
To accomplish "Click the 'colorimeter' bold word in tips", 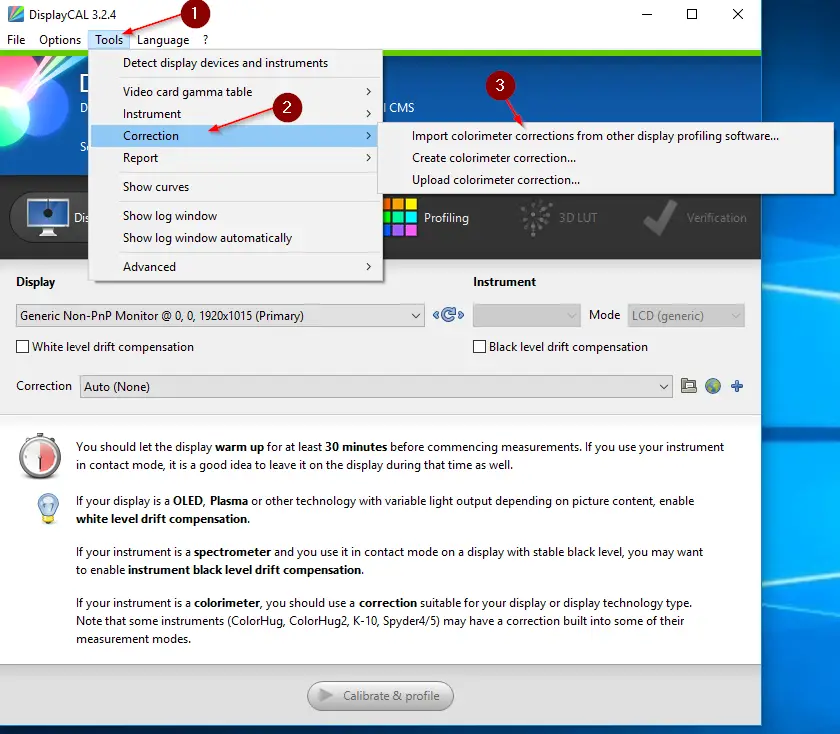I will (227, 603).
